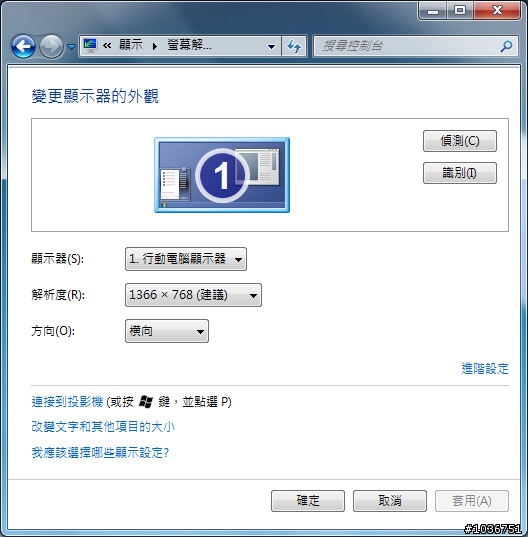Open the 連接到投影機 link
528x537 pixels.
coord(67,402)
